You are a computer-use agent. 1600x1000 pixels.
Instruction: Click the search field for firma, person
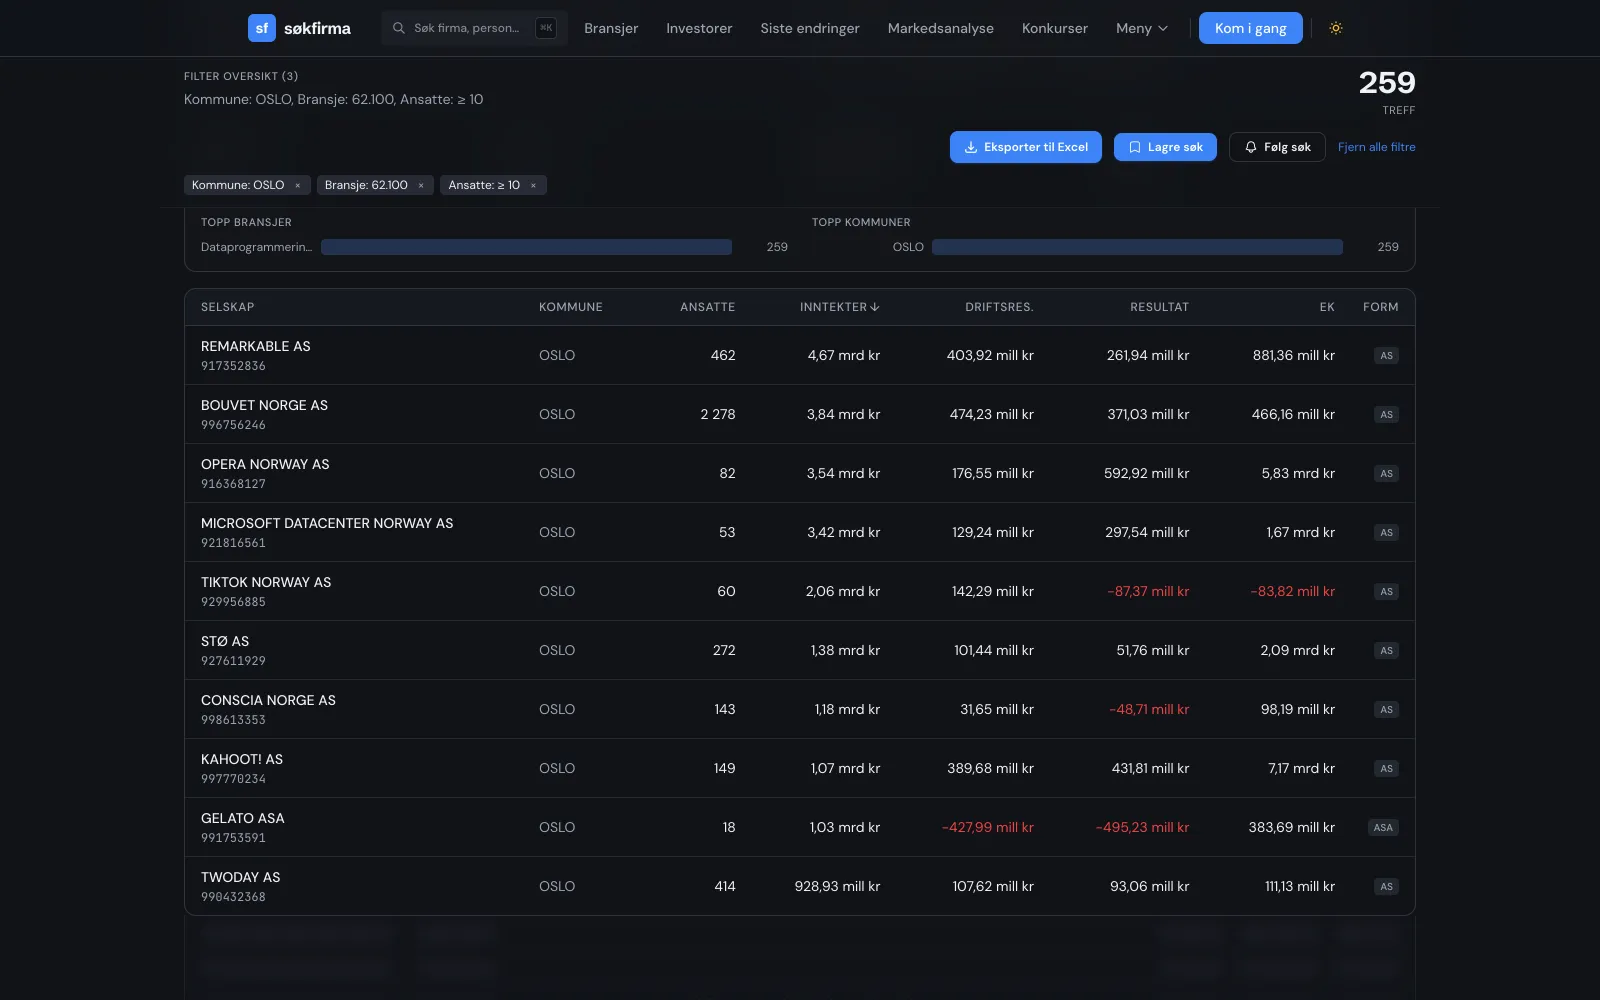474,28
